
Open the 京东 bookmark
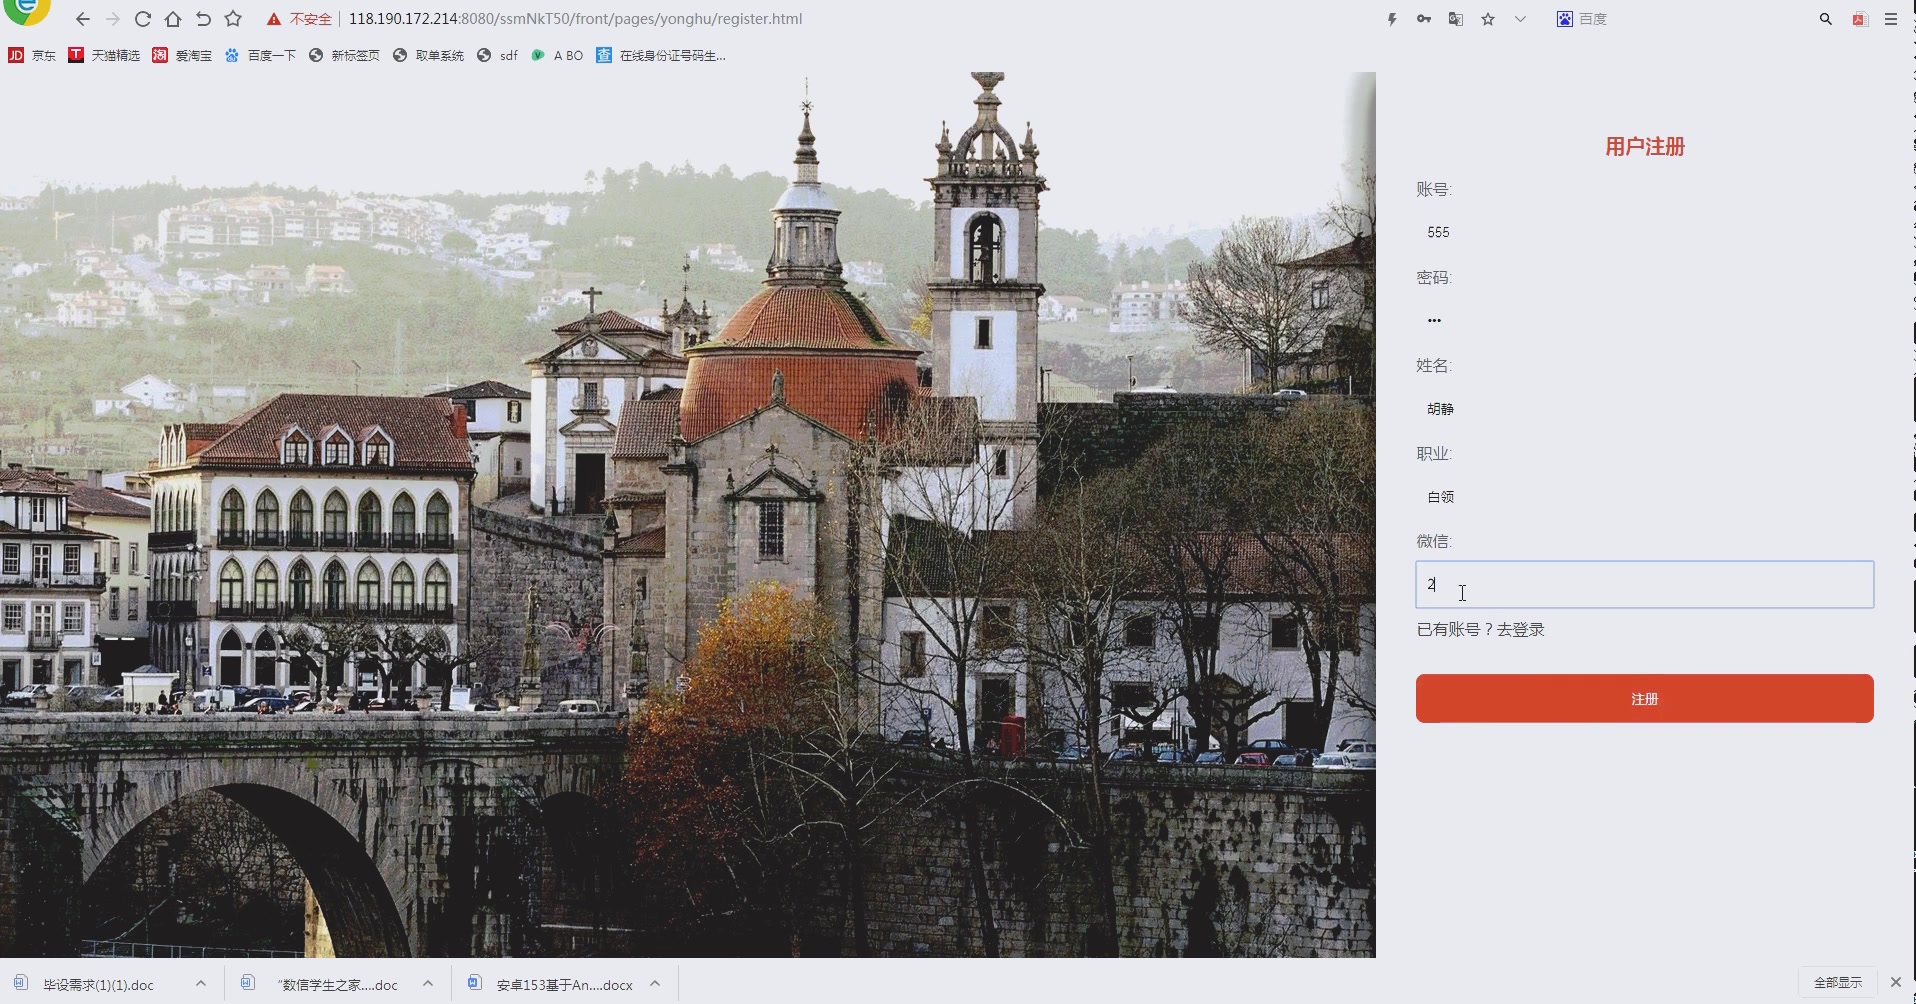coord(32,55)
